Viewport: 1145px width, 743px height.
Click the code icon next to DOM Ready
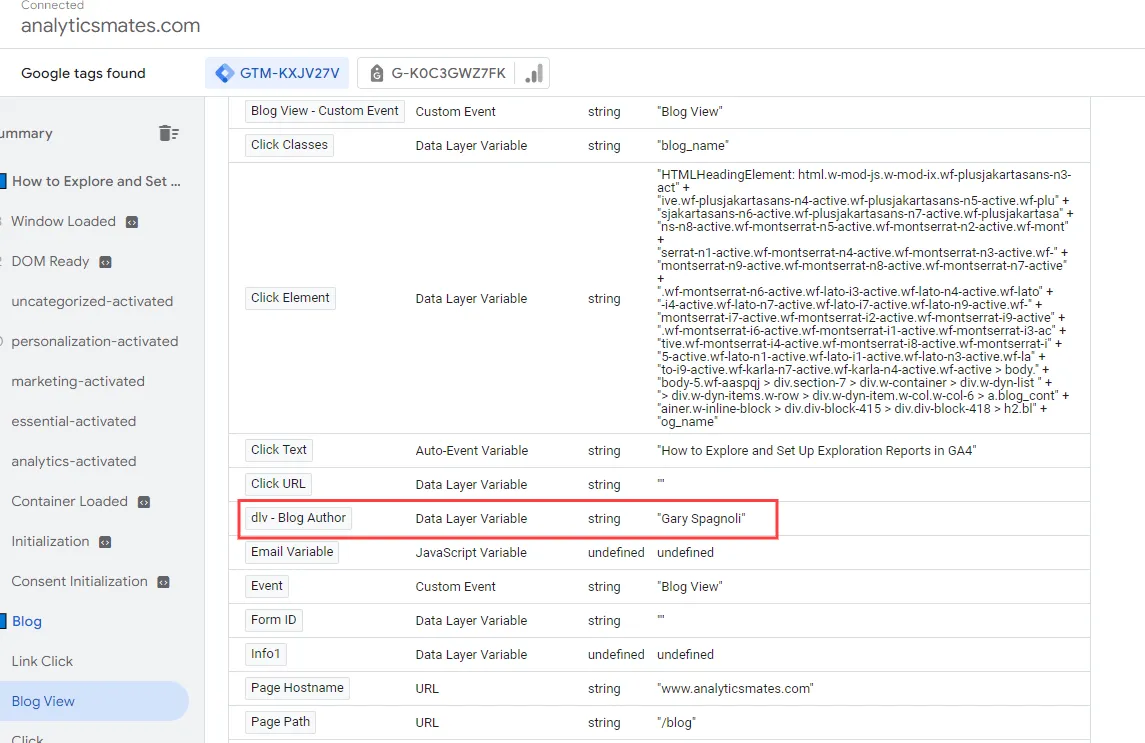click(x=105, y=262)
